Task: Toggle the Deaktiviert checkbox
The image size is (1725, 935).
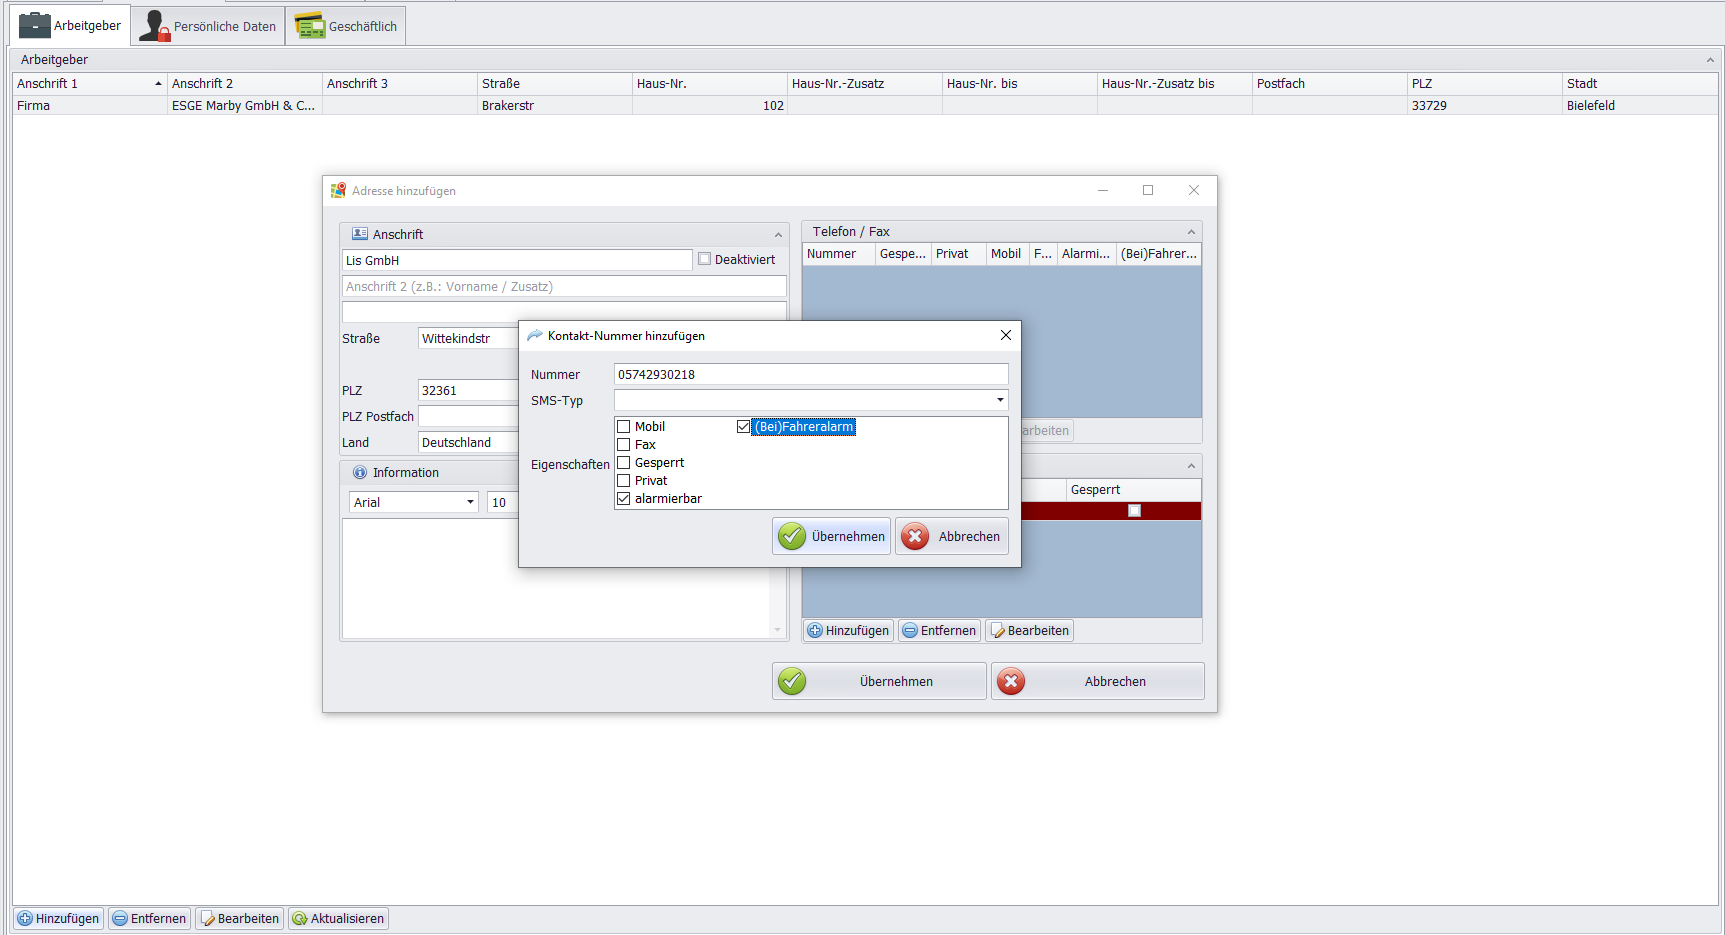Action: 705,259
